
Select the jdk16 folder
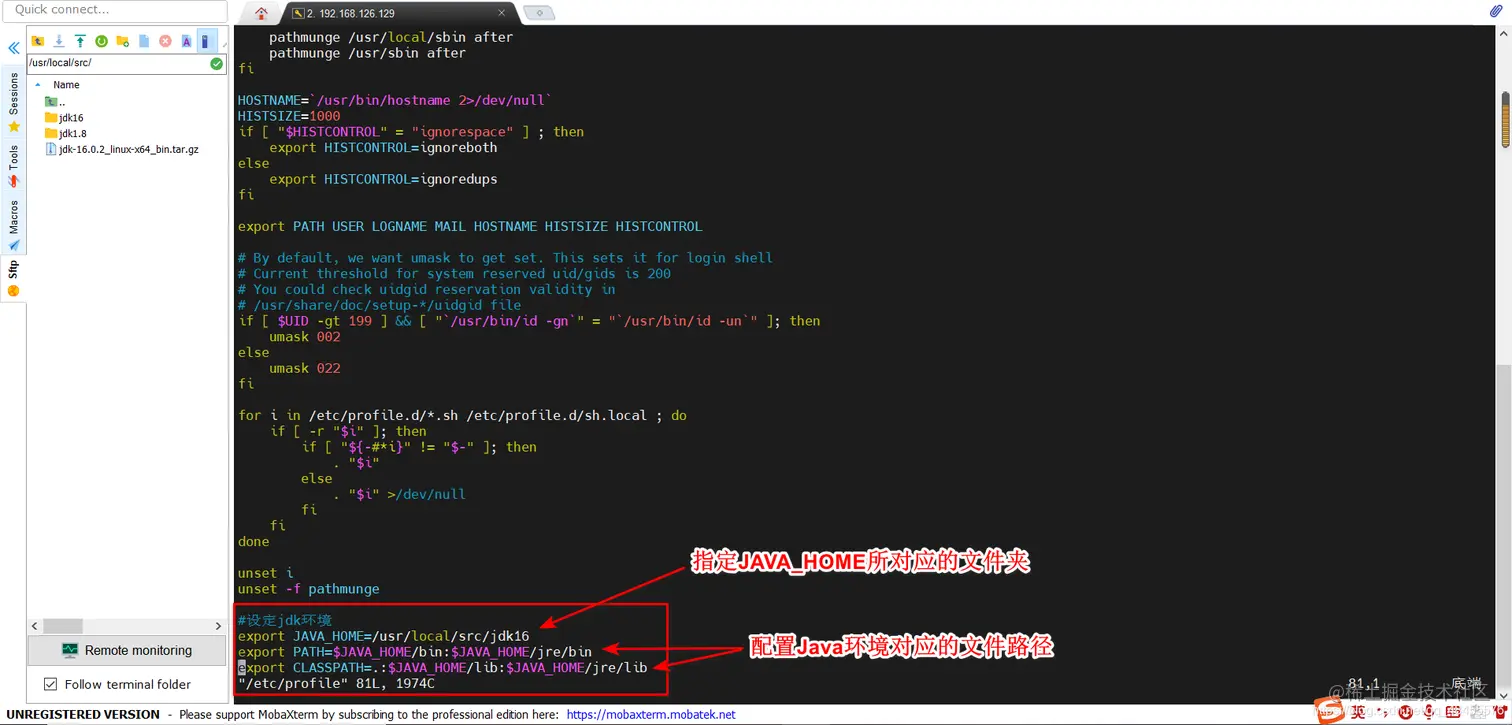[64, 118]
